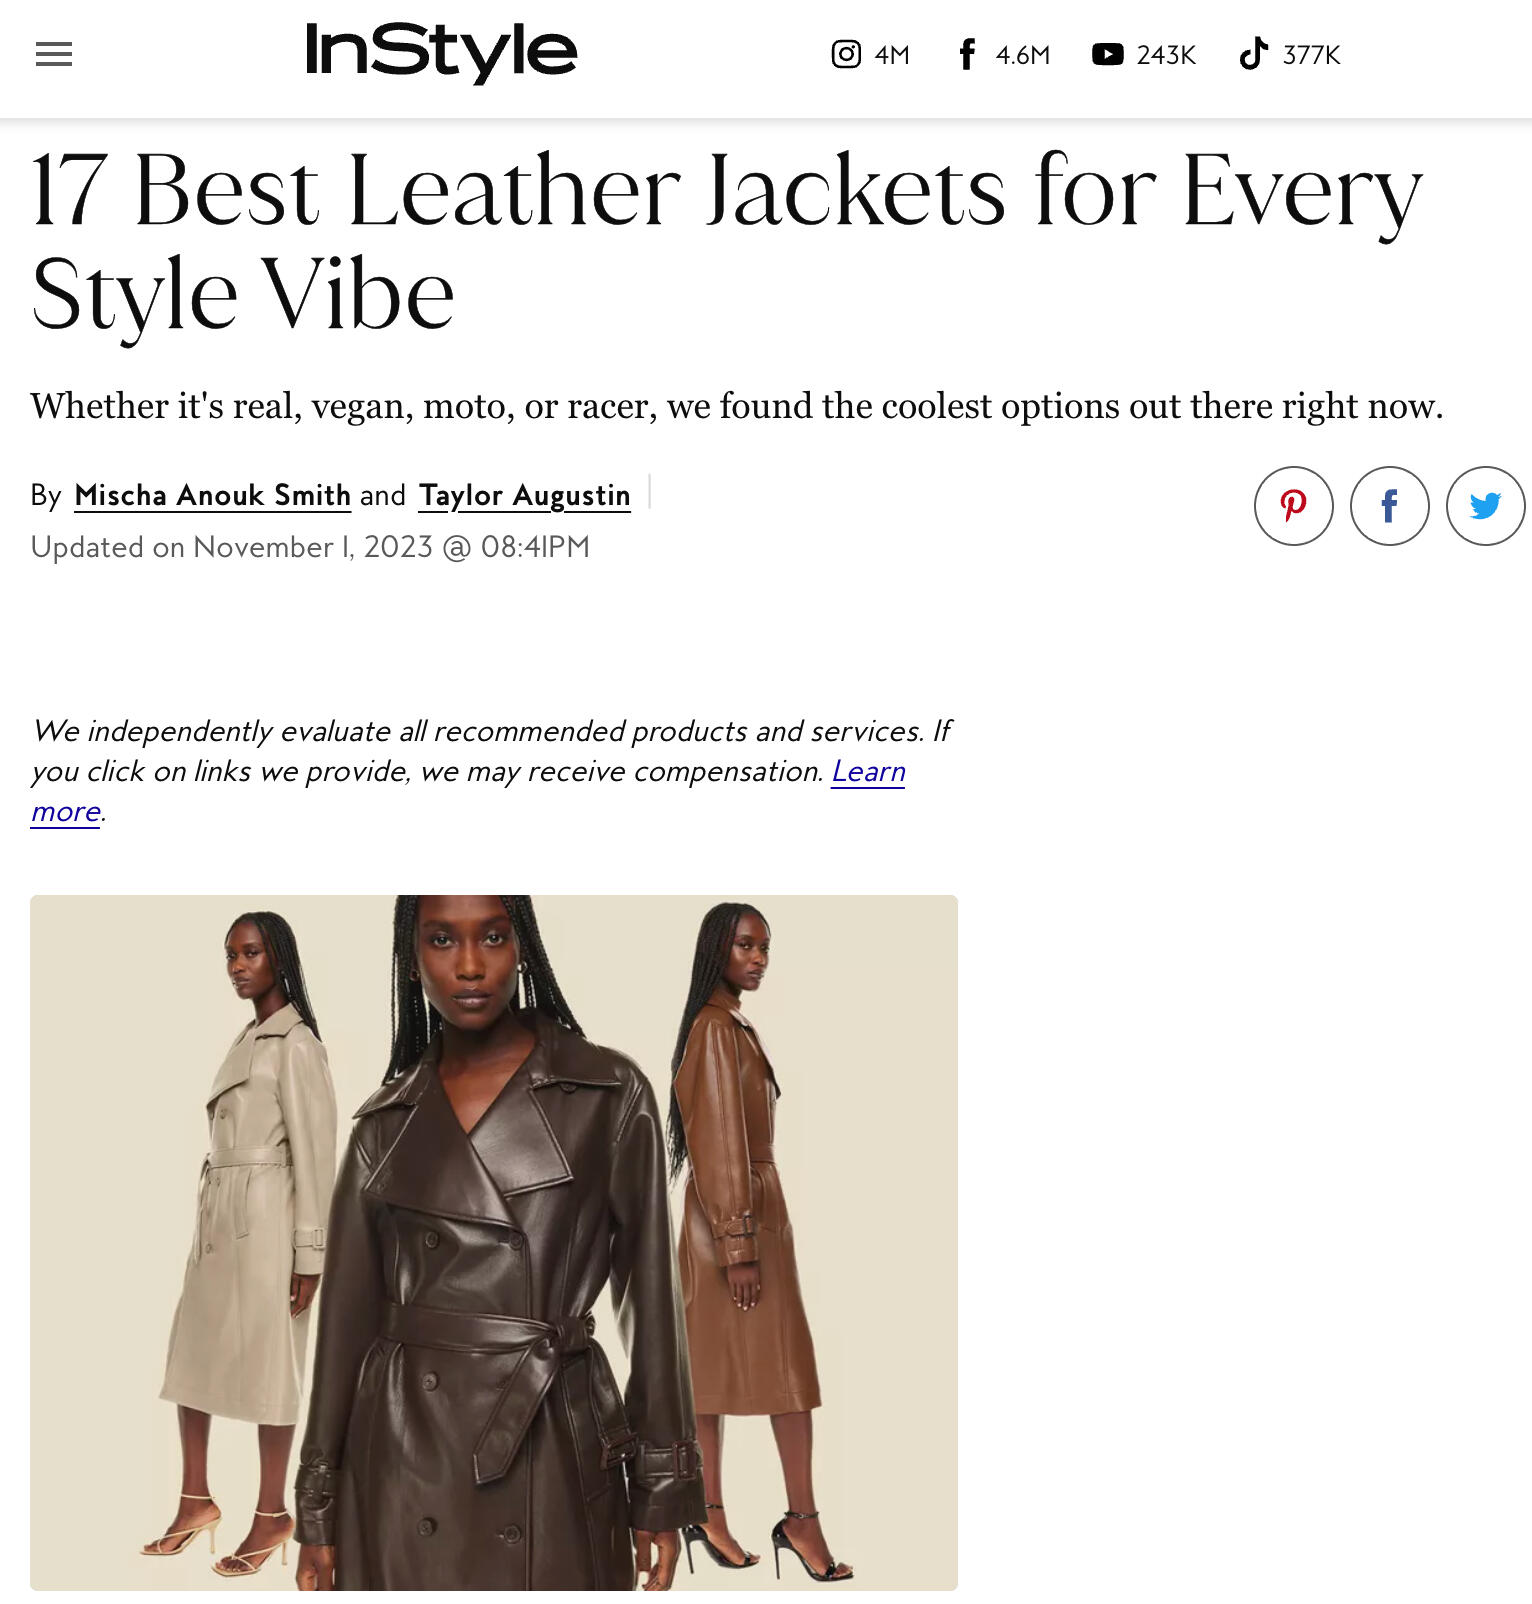
Task: Open author Taylor Augustin's page
Action: (524, 495)
